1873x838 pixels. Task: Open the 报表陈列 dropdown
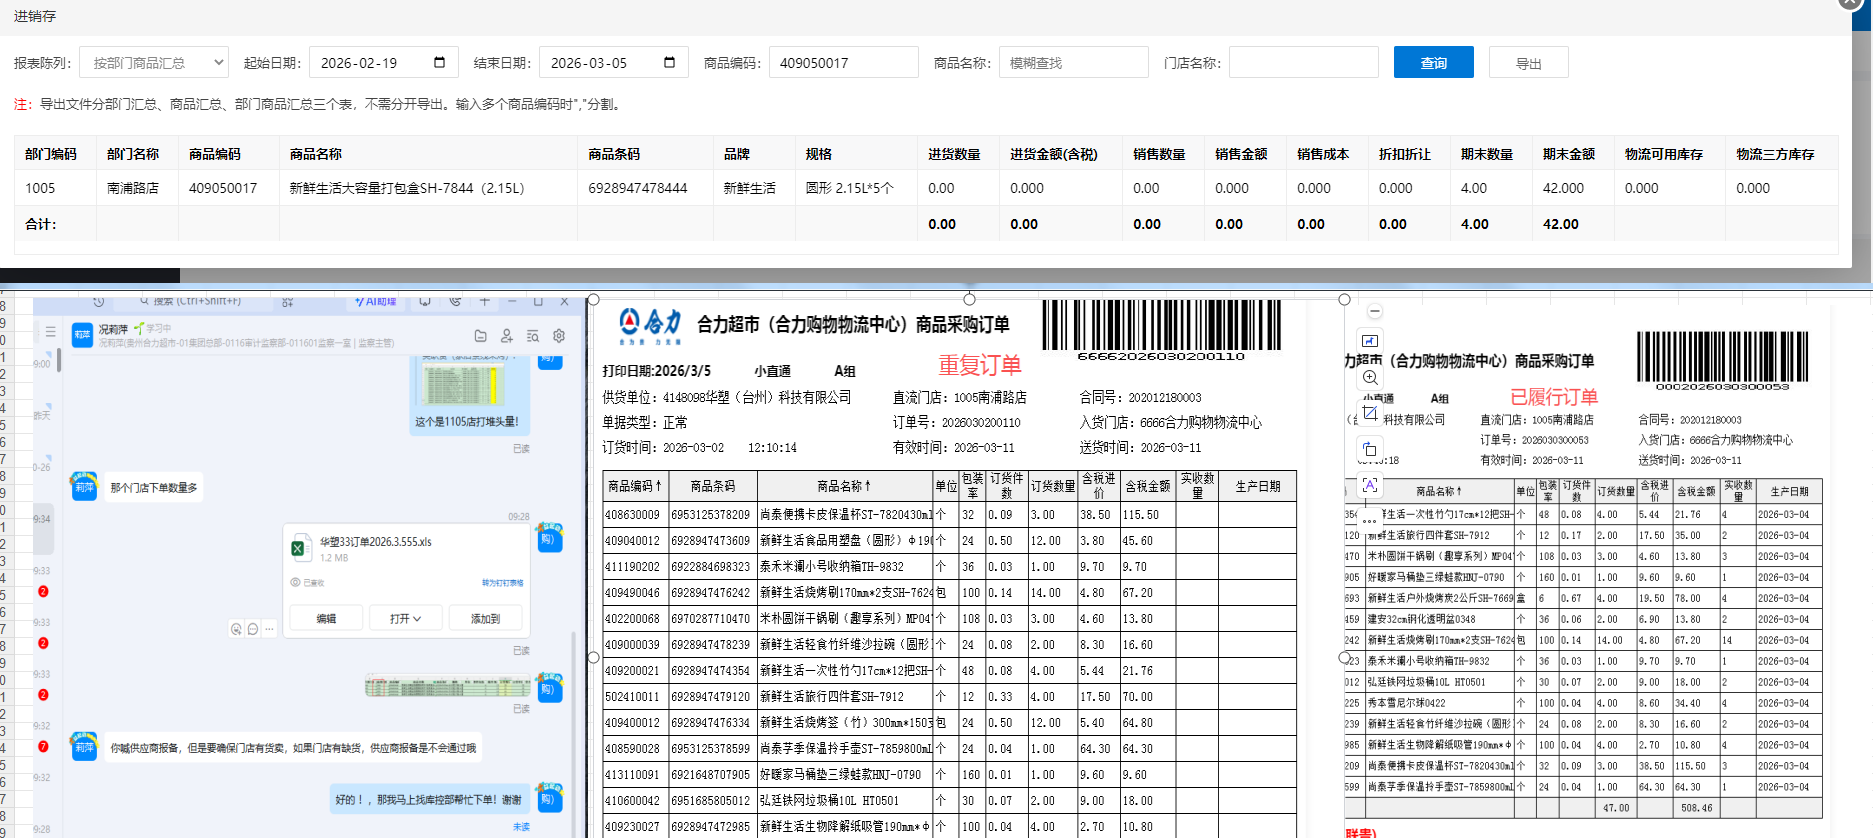pos(154,63)
